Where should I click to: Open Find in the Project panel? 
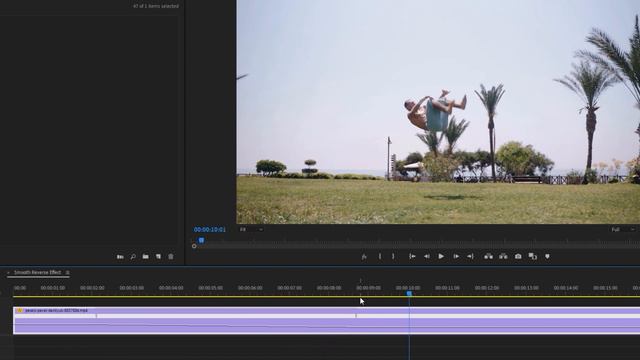[x=133, y=257]
